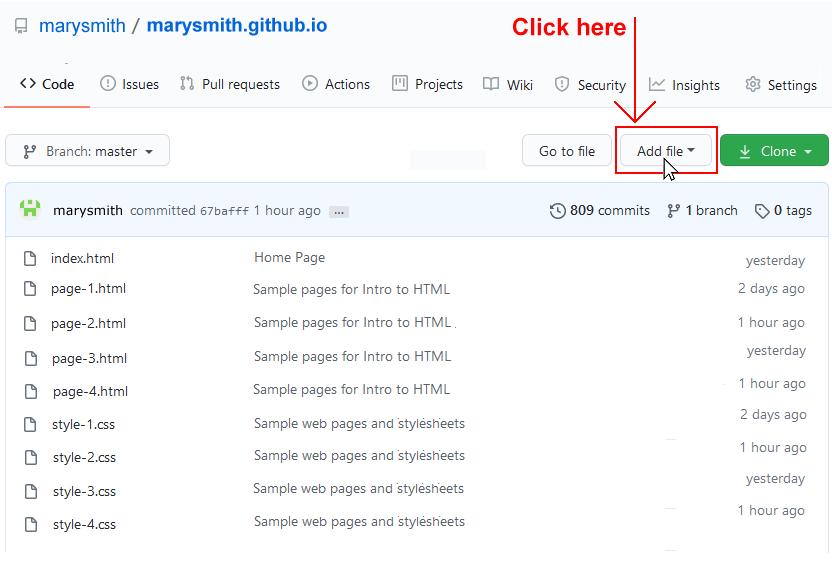The width and height of the screenshot is (832, 562).
Task: Open the Insights tab
Action: pos(685,85)
